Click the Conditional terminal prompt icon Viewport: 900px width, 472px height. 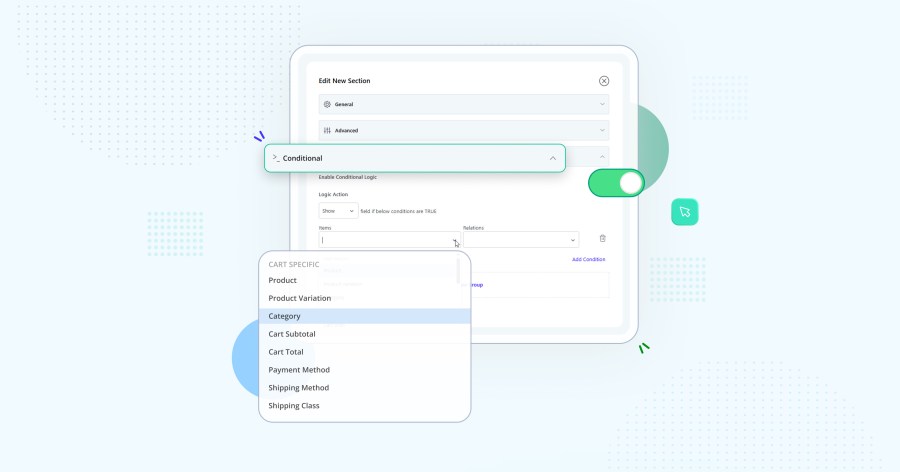(x=276, y=158)
